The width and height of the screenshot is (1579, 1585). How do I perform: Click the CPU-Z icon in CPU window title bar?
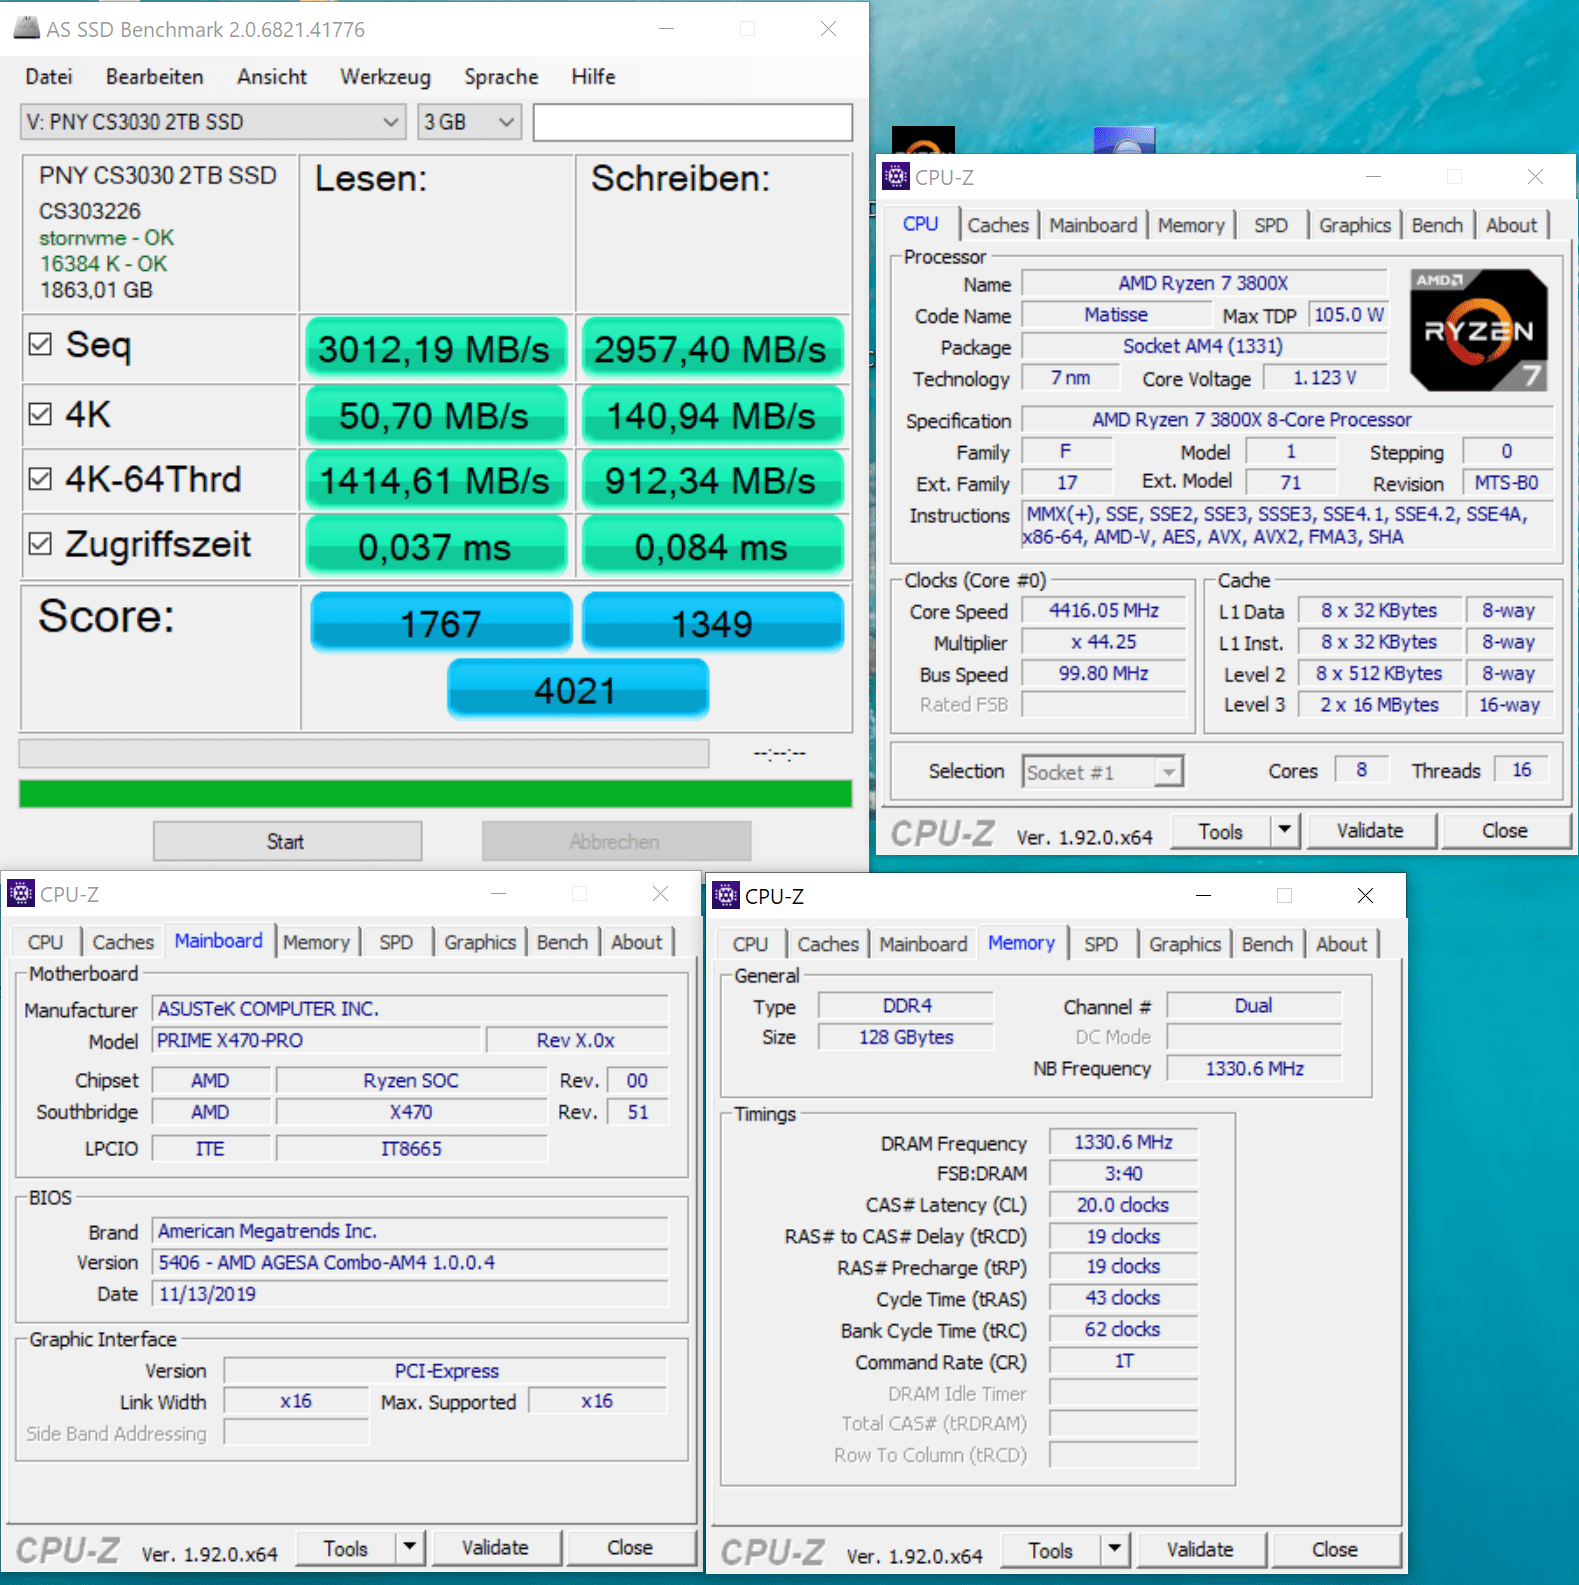tap(896, 177)
